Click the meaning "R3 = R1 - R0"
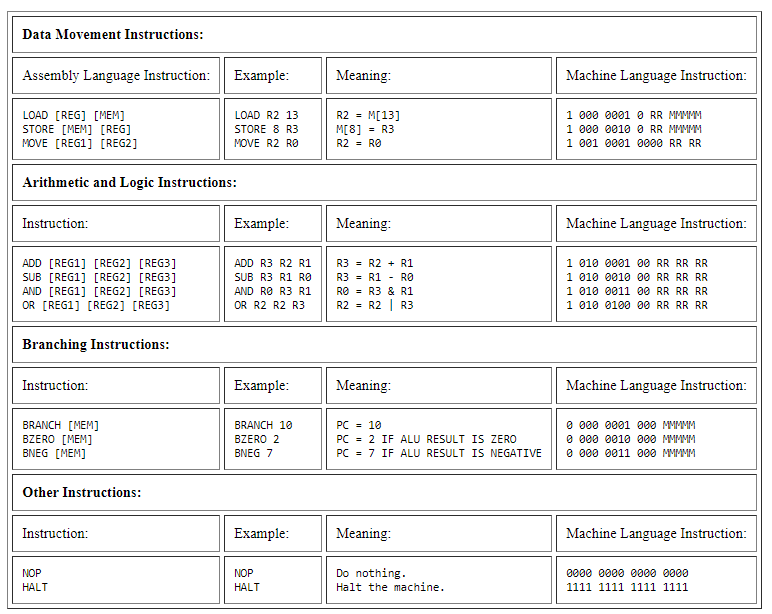 click(x=375, y=278)
